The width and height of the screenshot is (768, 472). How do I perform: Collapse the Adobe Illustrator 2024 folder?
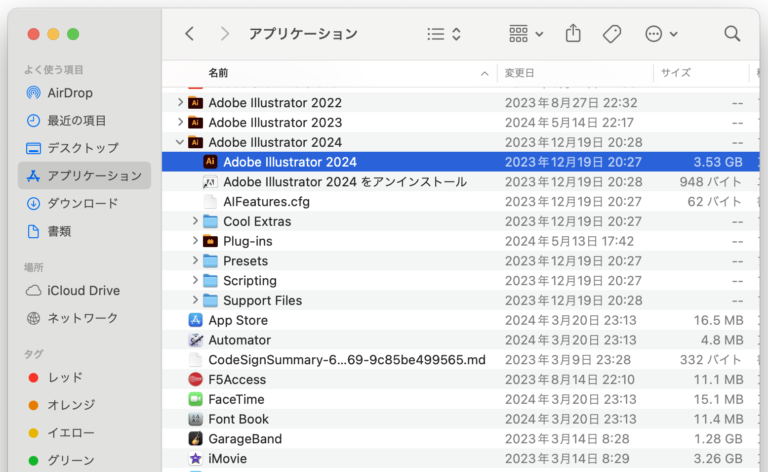point(180,142)
